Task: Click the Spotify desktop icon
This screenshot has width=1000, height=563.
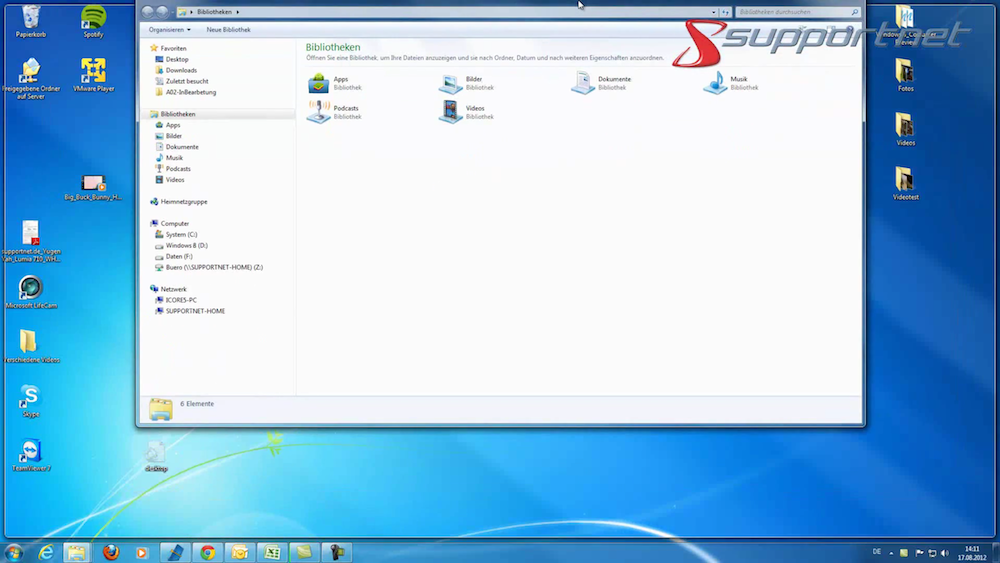Action: 93,19
